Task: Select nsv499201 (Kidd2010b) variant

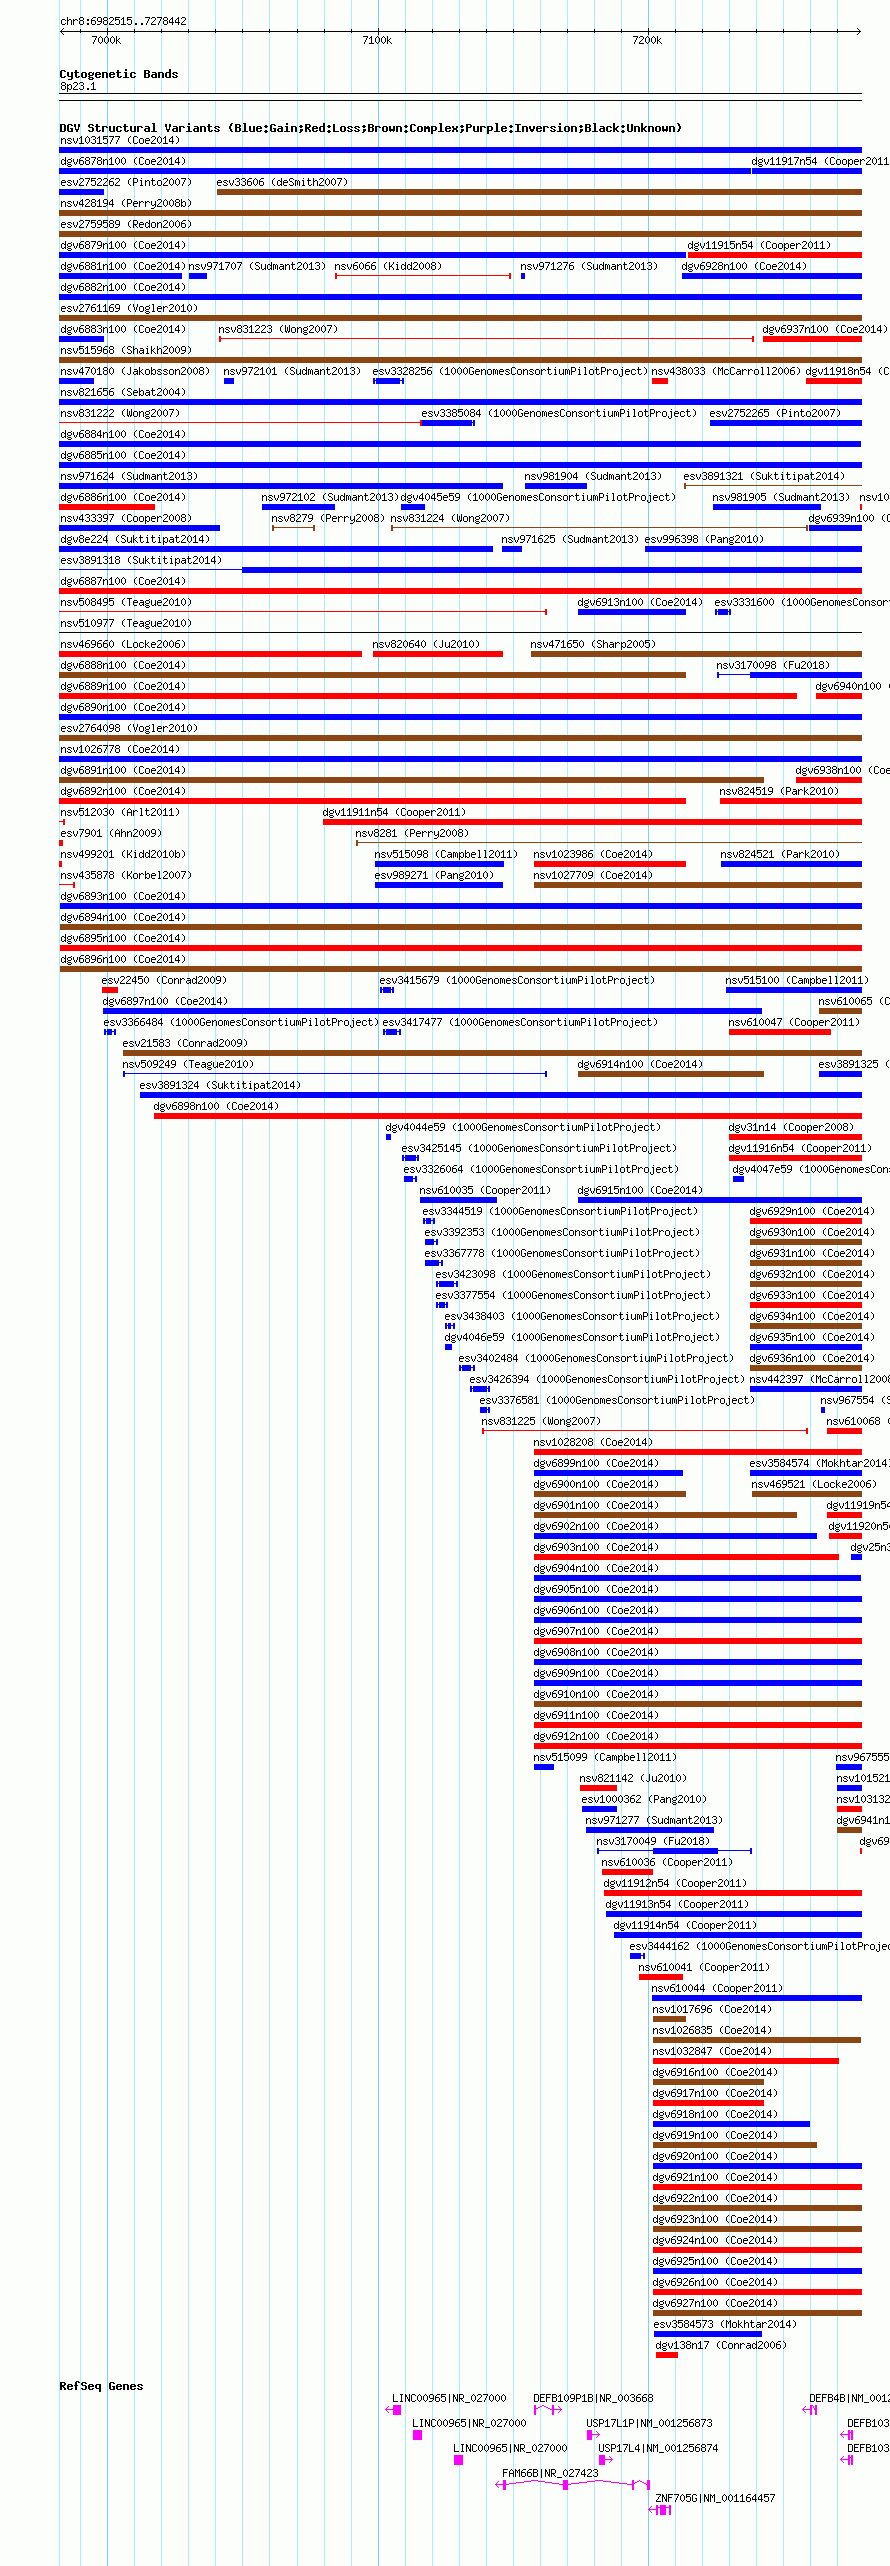Action: 123,854
